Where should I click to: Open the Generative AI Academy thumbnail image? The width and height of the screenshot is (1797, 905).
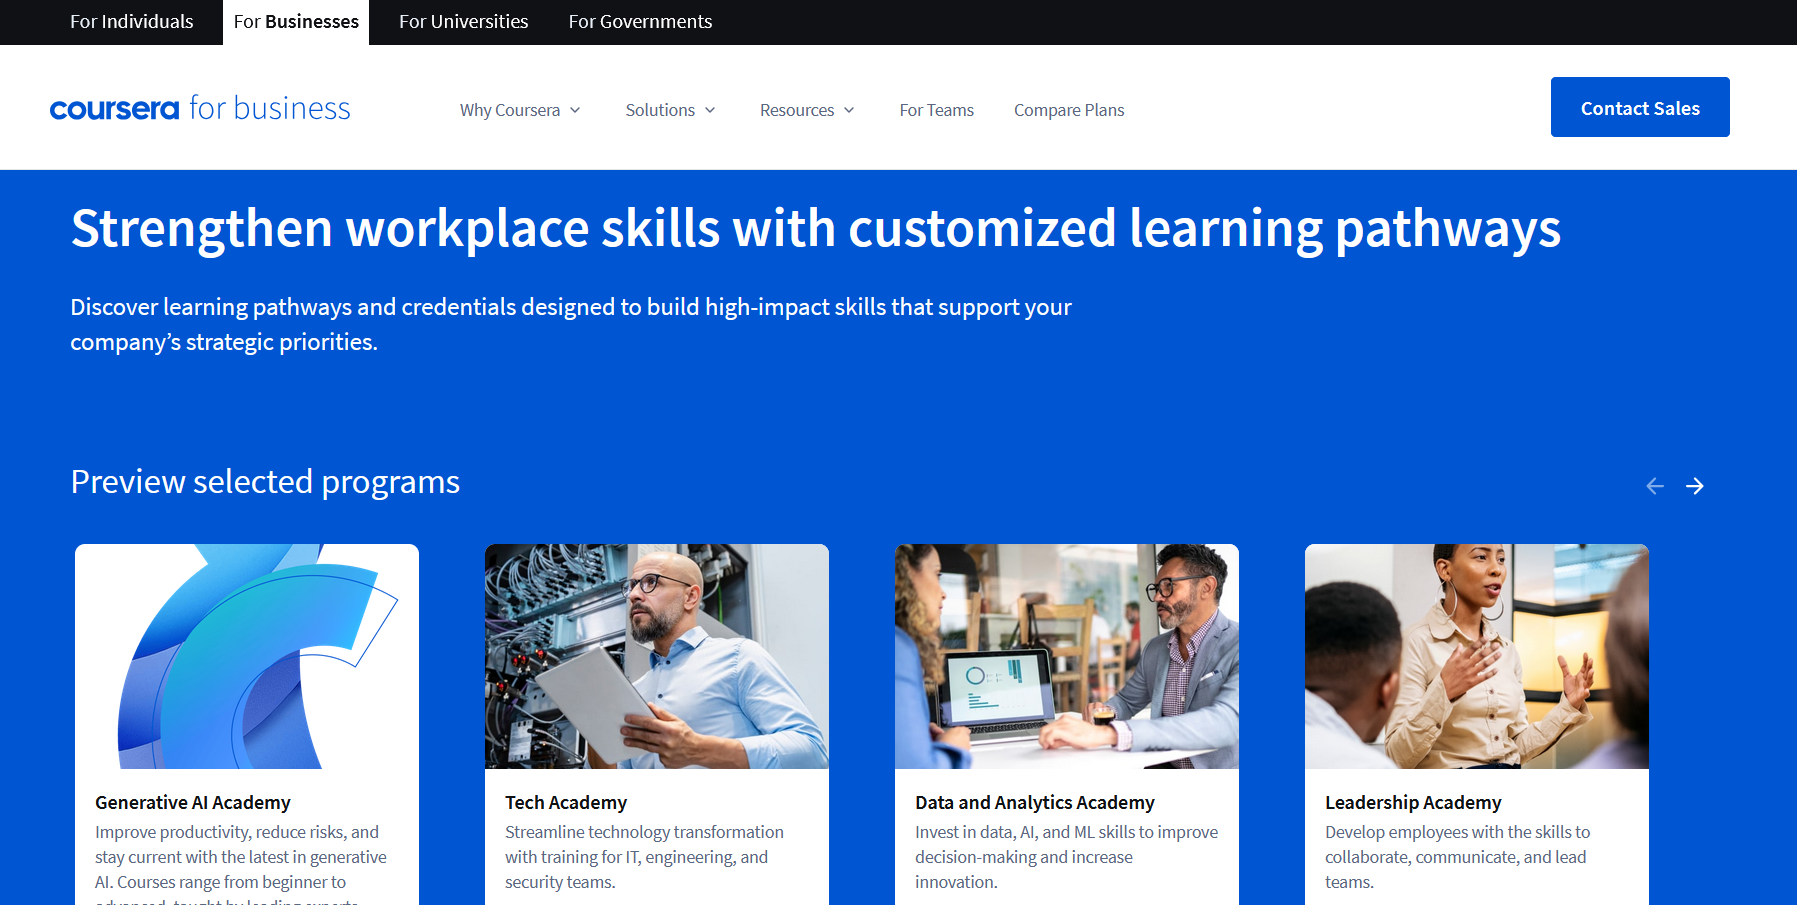click(247, 656)
